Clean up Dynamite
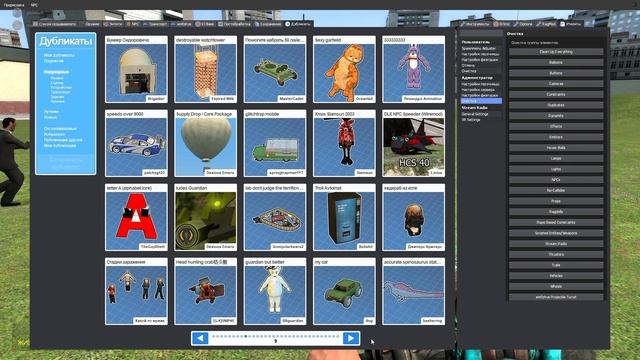 tap(556, 116)
